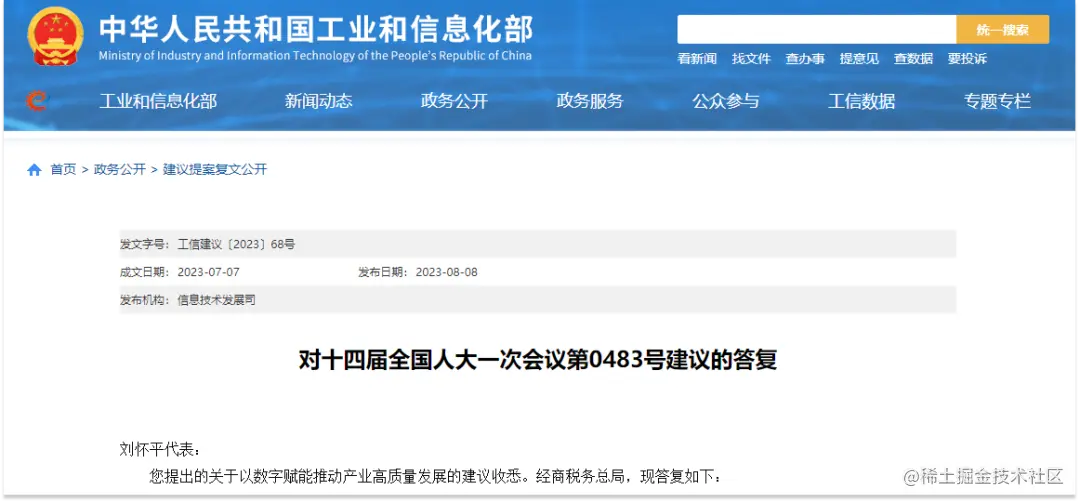Open the 要投诉 quick link
This screenshot has width=1080, height=503.
[967, 59]
